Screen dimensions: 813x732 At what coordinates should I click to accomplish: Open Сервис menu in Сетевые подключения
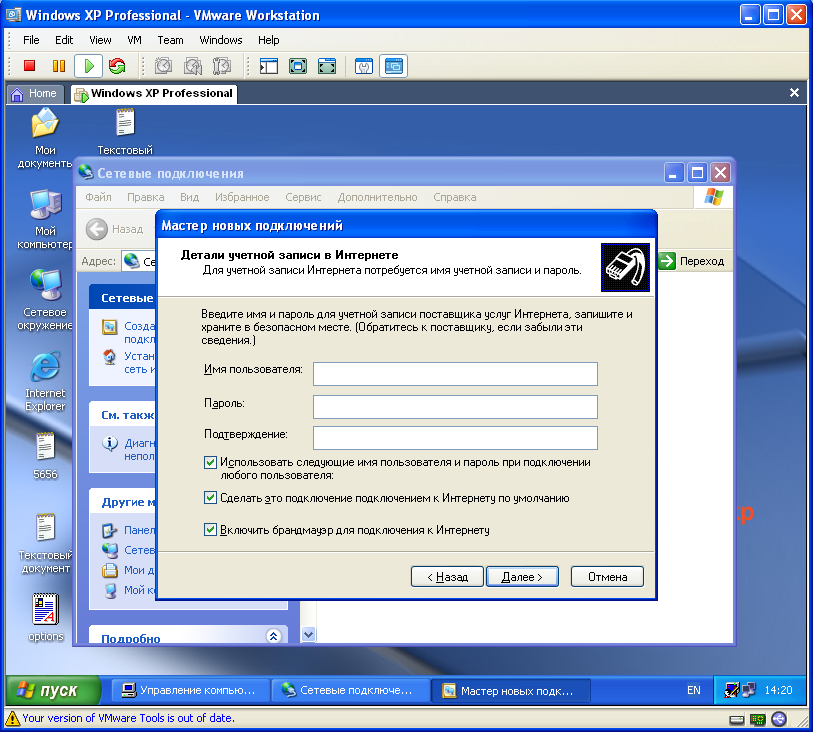(x=303, y=197)
